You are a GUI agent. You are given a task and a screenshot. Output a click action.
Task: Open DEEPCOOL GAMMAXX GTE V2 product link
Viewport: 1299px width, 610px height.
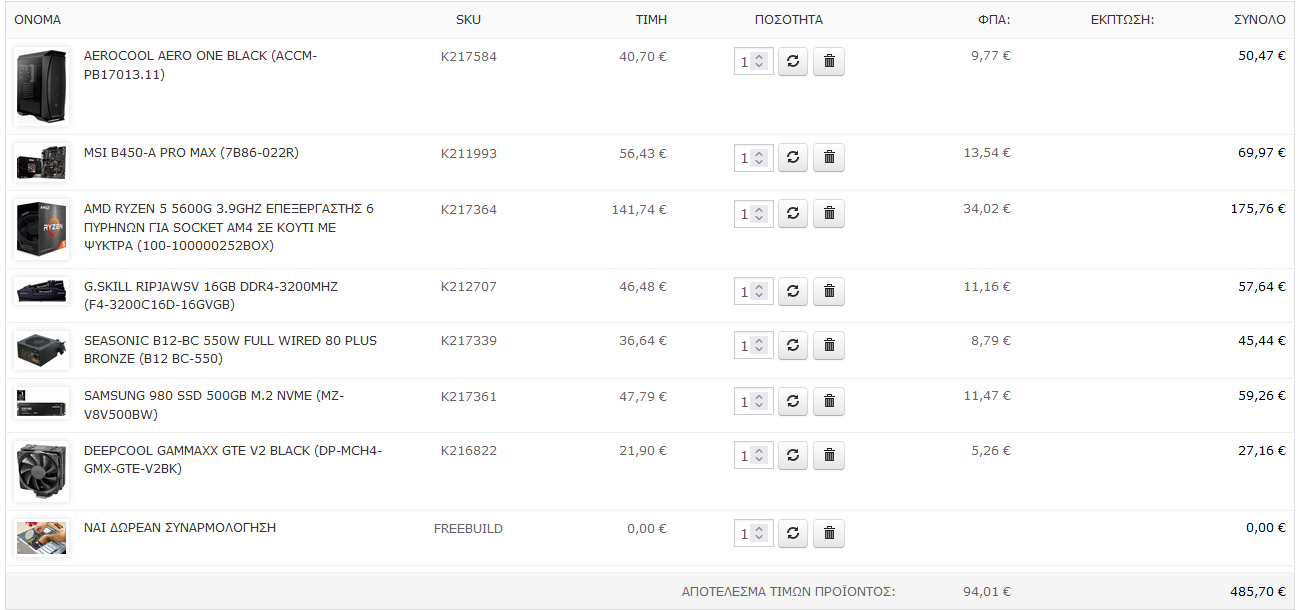click(233, 459)
